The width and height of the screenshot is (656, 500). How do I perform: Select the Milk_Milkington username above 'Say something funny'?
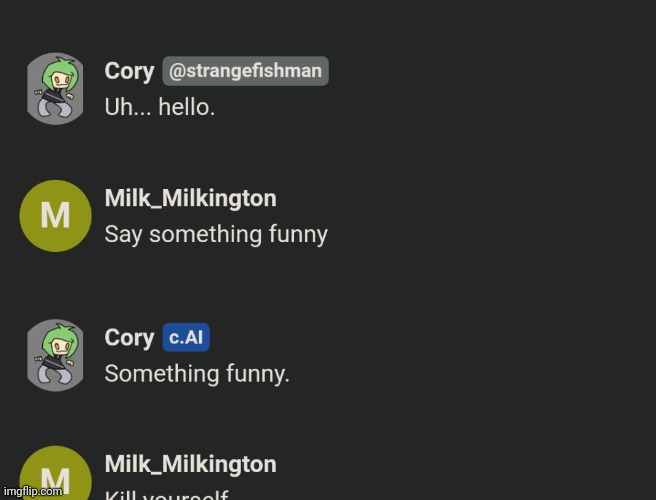190,198
